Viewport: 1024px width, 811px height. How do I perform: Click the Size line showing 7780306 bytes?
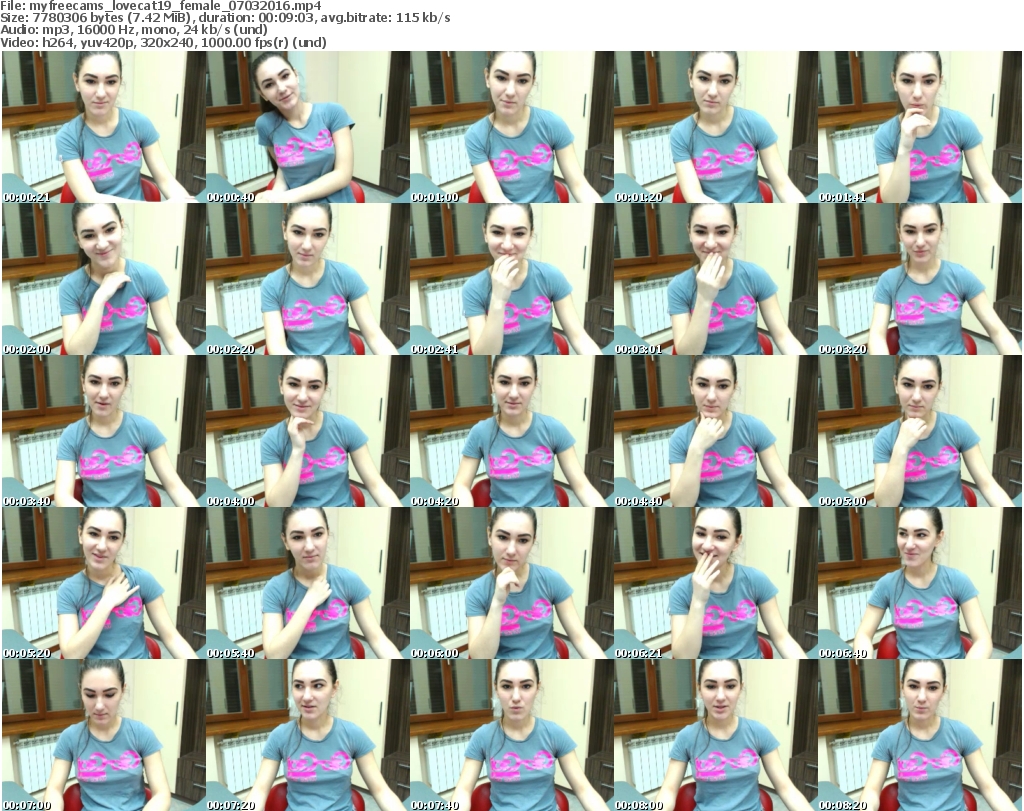pos(225,18)
